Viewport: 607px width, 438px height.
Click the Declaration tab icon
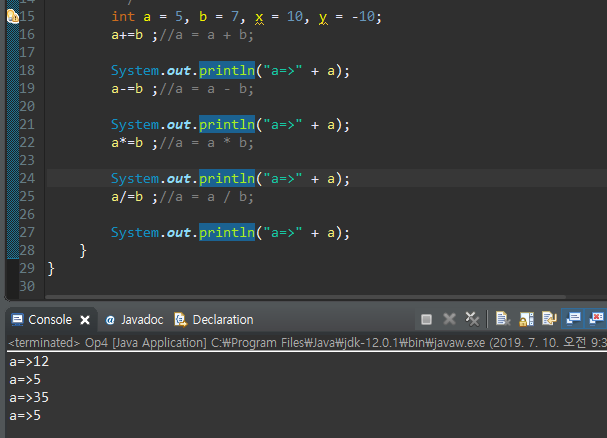(x=180, y=320)
